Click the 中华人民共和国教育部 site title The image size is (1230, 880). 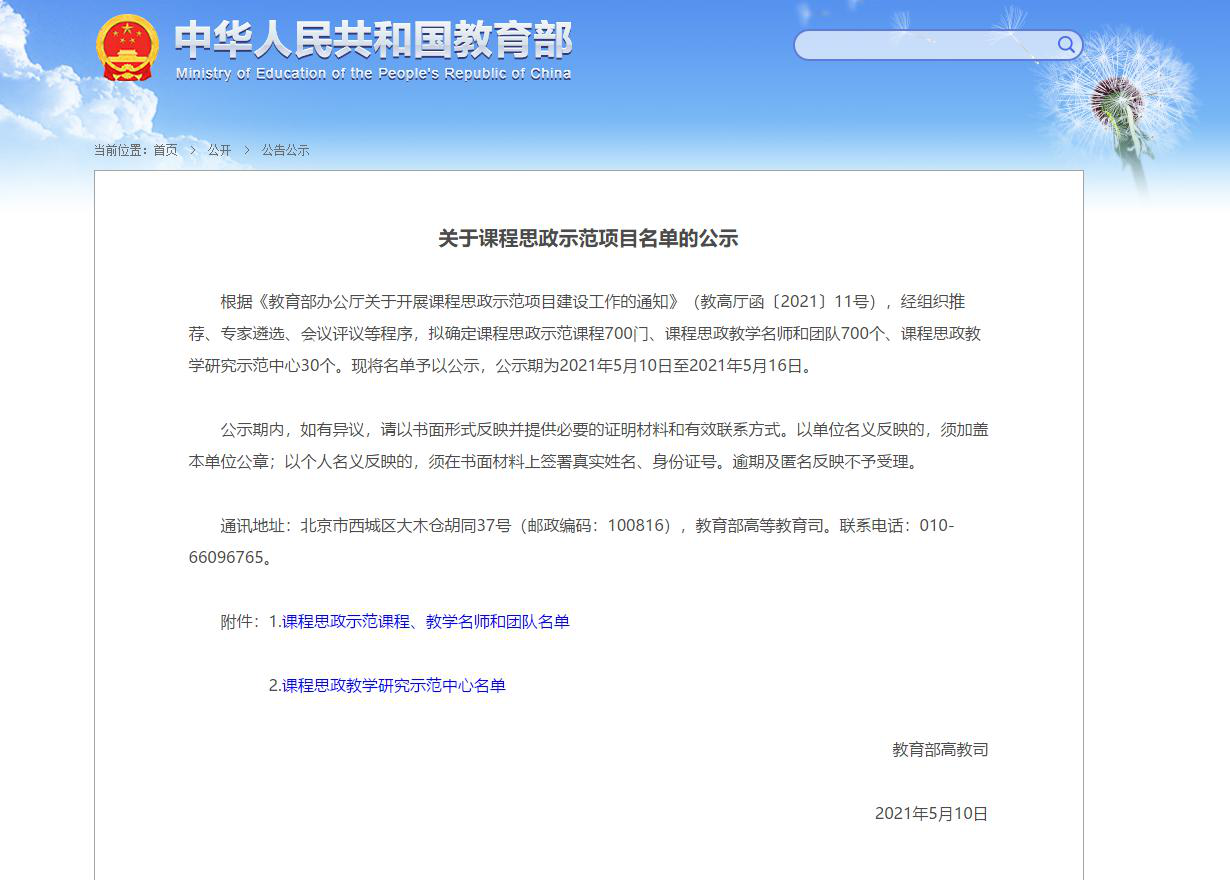click(x=373, y=40)
